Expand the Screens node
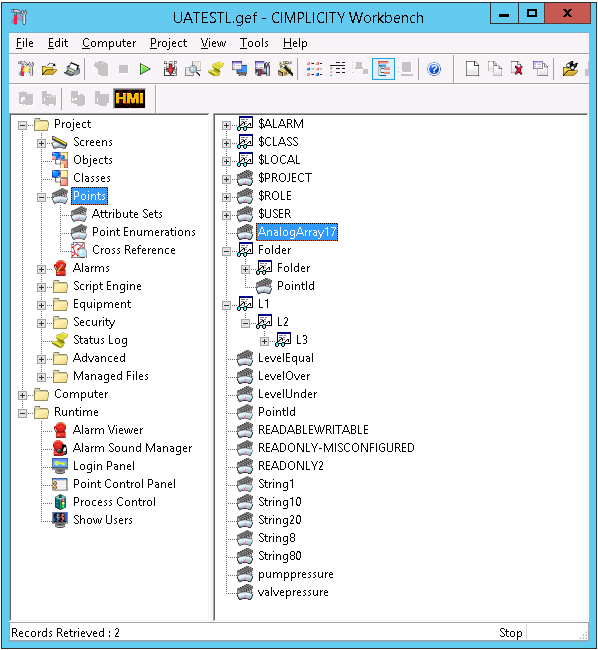Viewport: 598px width, 650px height. pyautogui.click(x=41, y=143)
